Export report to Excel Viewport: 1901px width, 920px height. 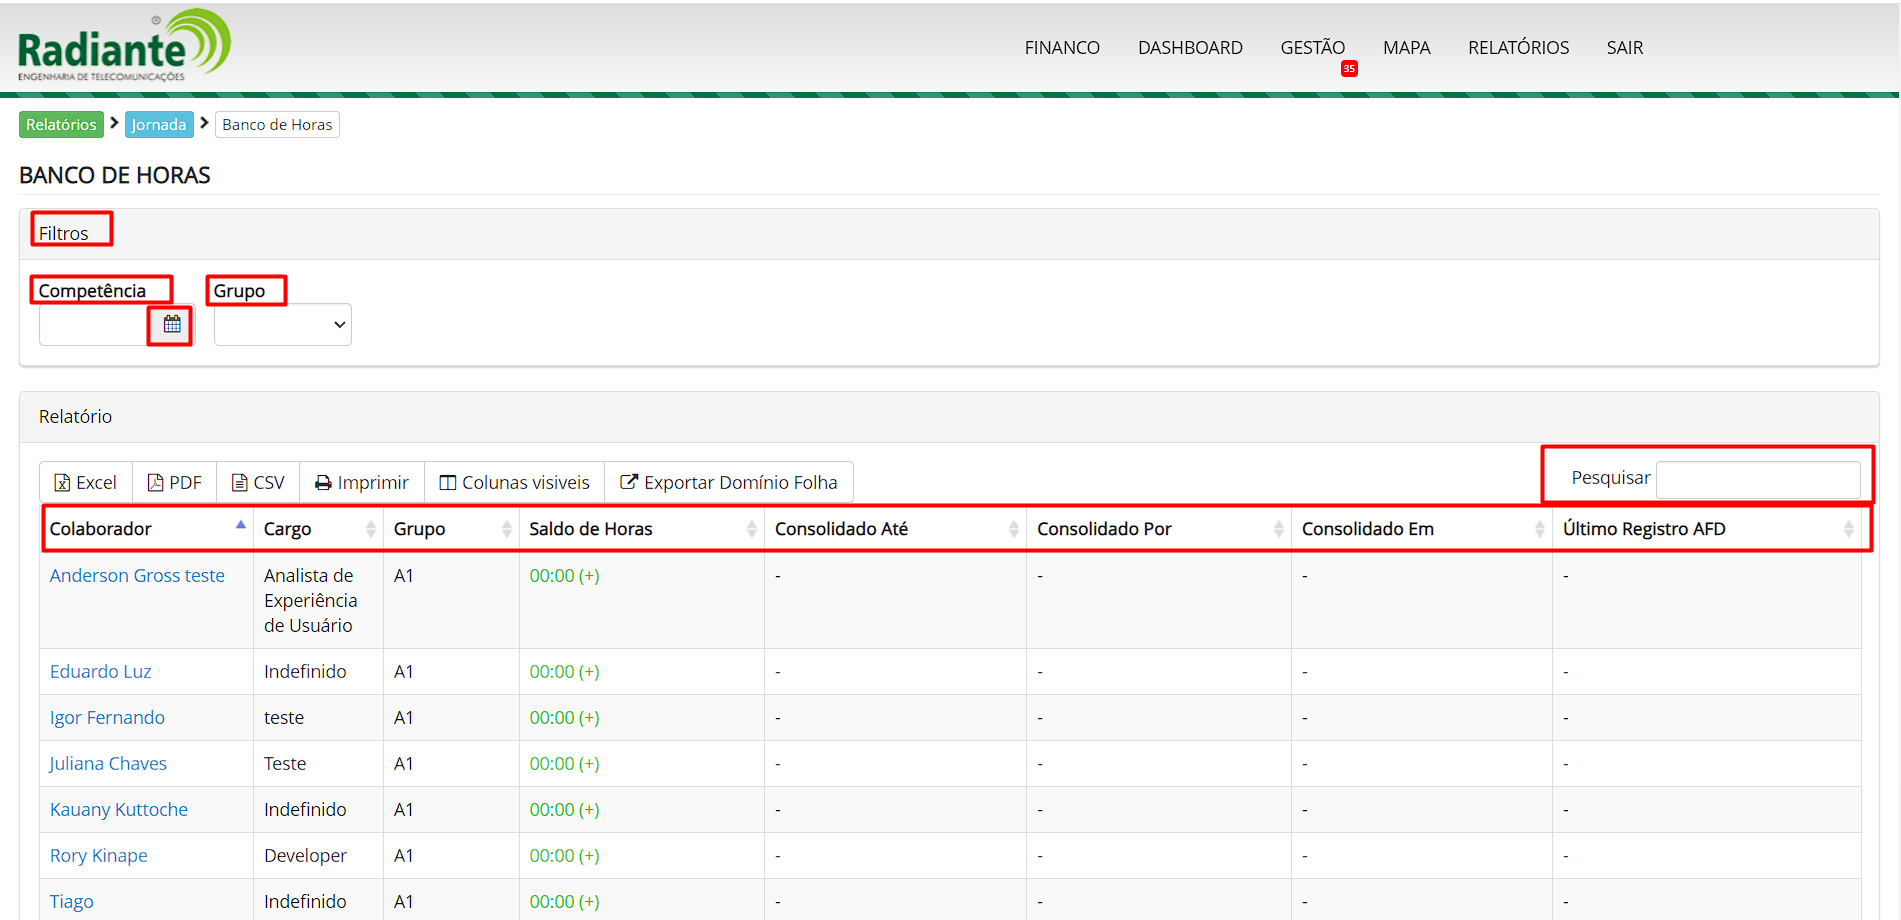[86, 482]
